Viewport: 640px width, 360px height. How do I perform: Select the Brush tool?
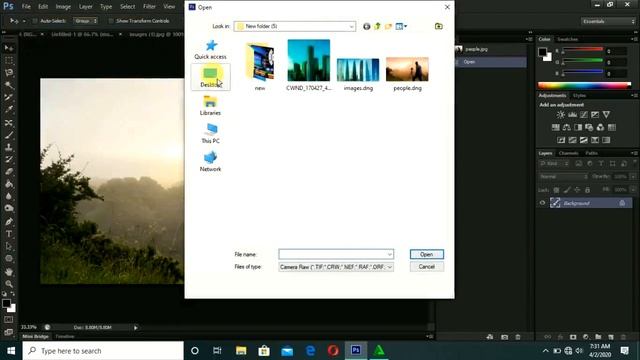coord(9,135)
